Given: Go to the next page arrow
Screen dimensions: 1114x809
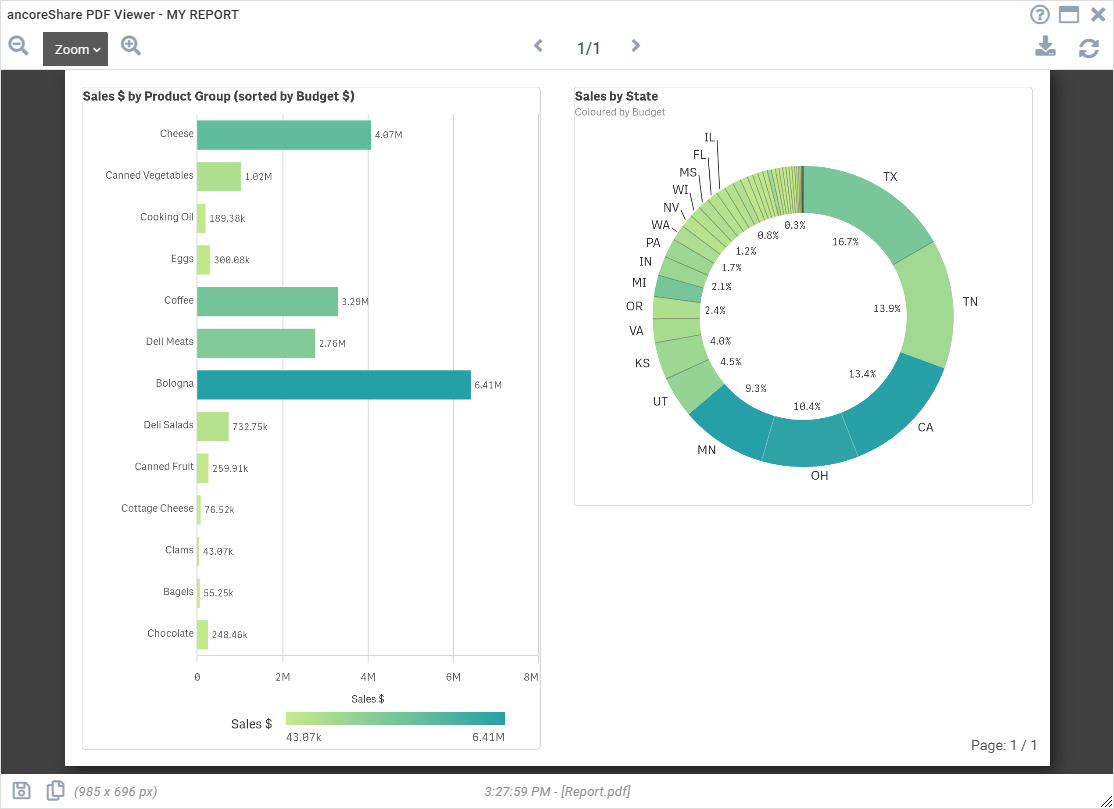Looking at the screenshot, I should (x=635, y=46).
